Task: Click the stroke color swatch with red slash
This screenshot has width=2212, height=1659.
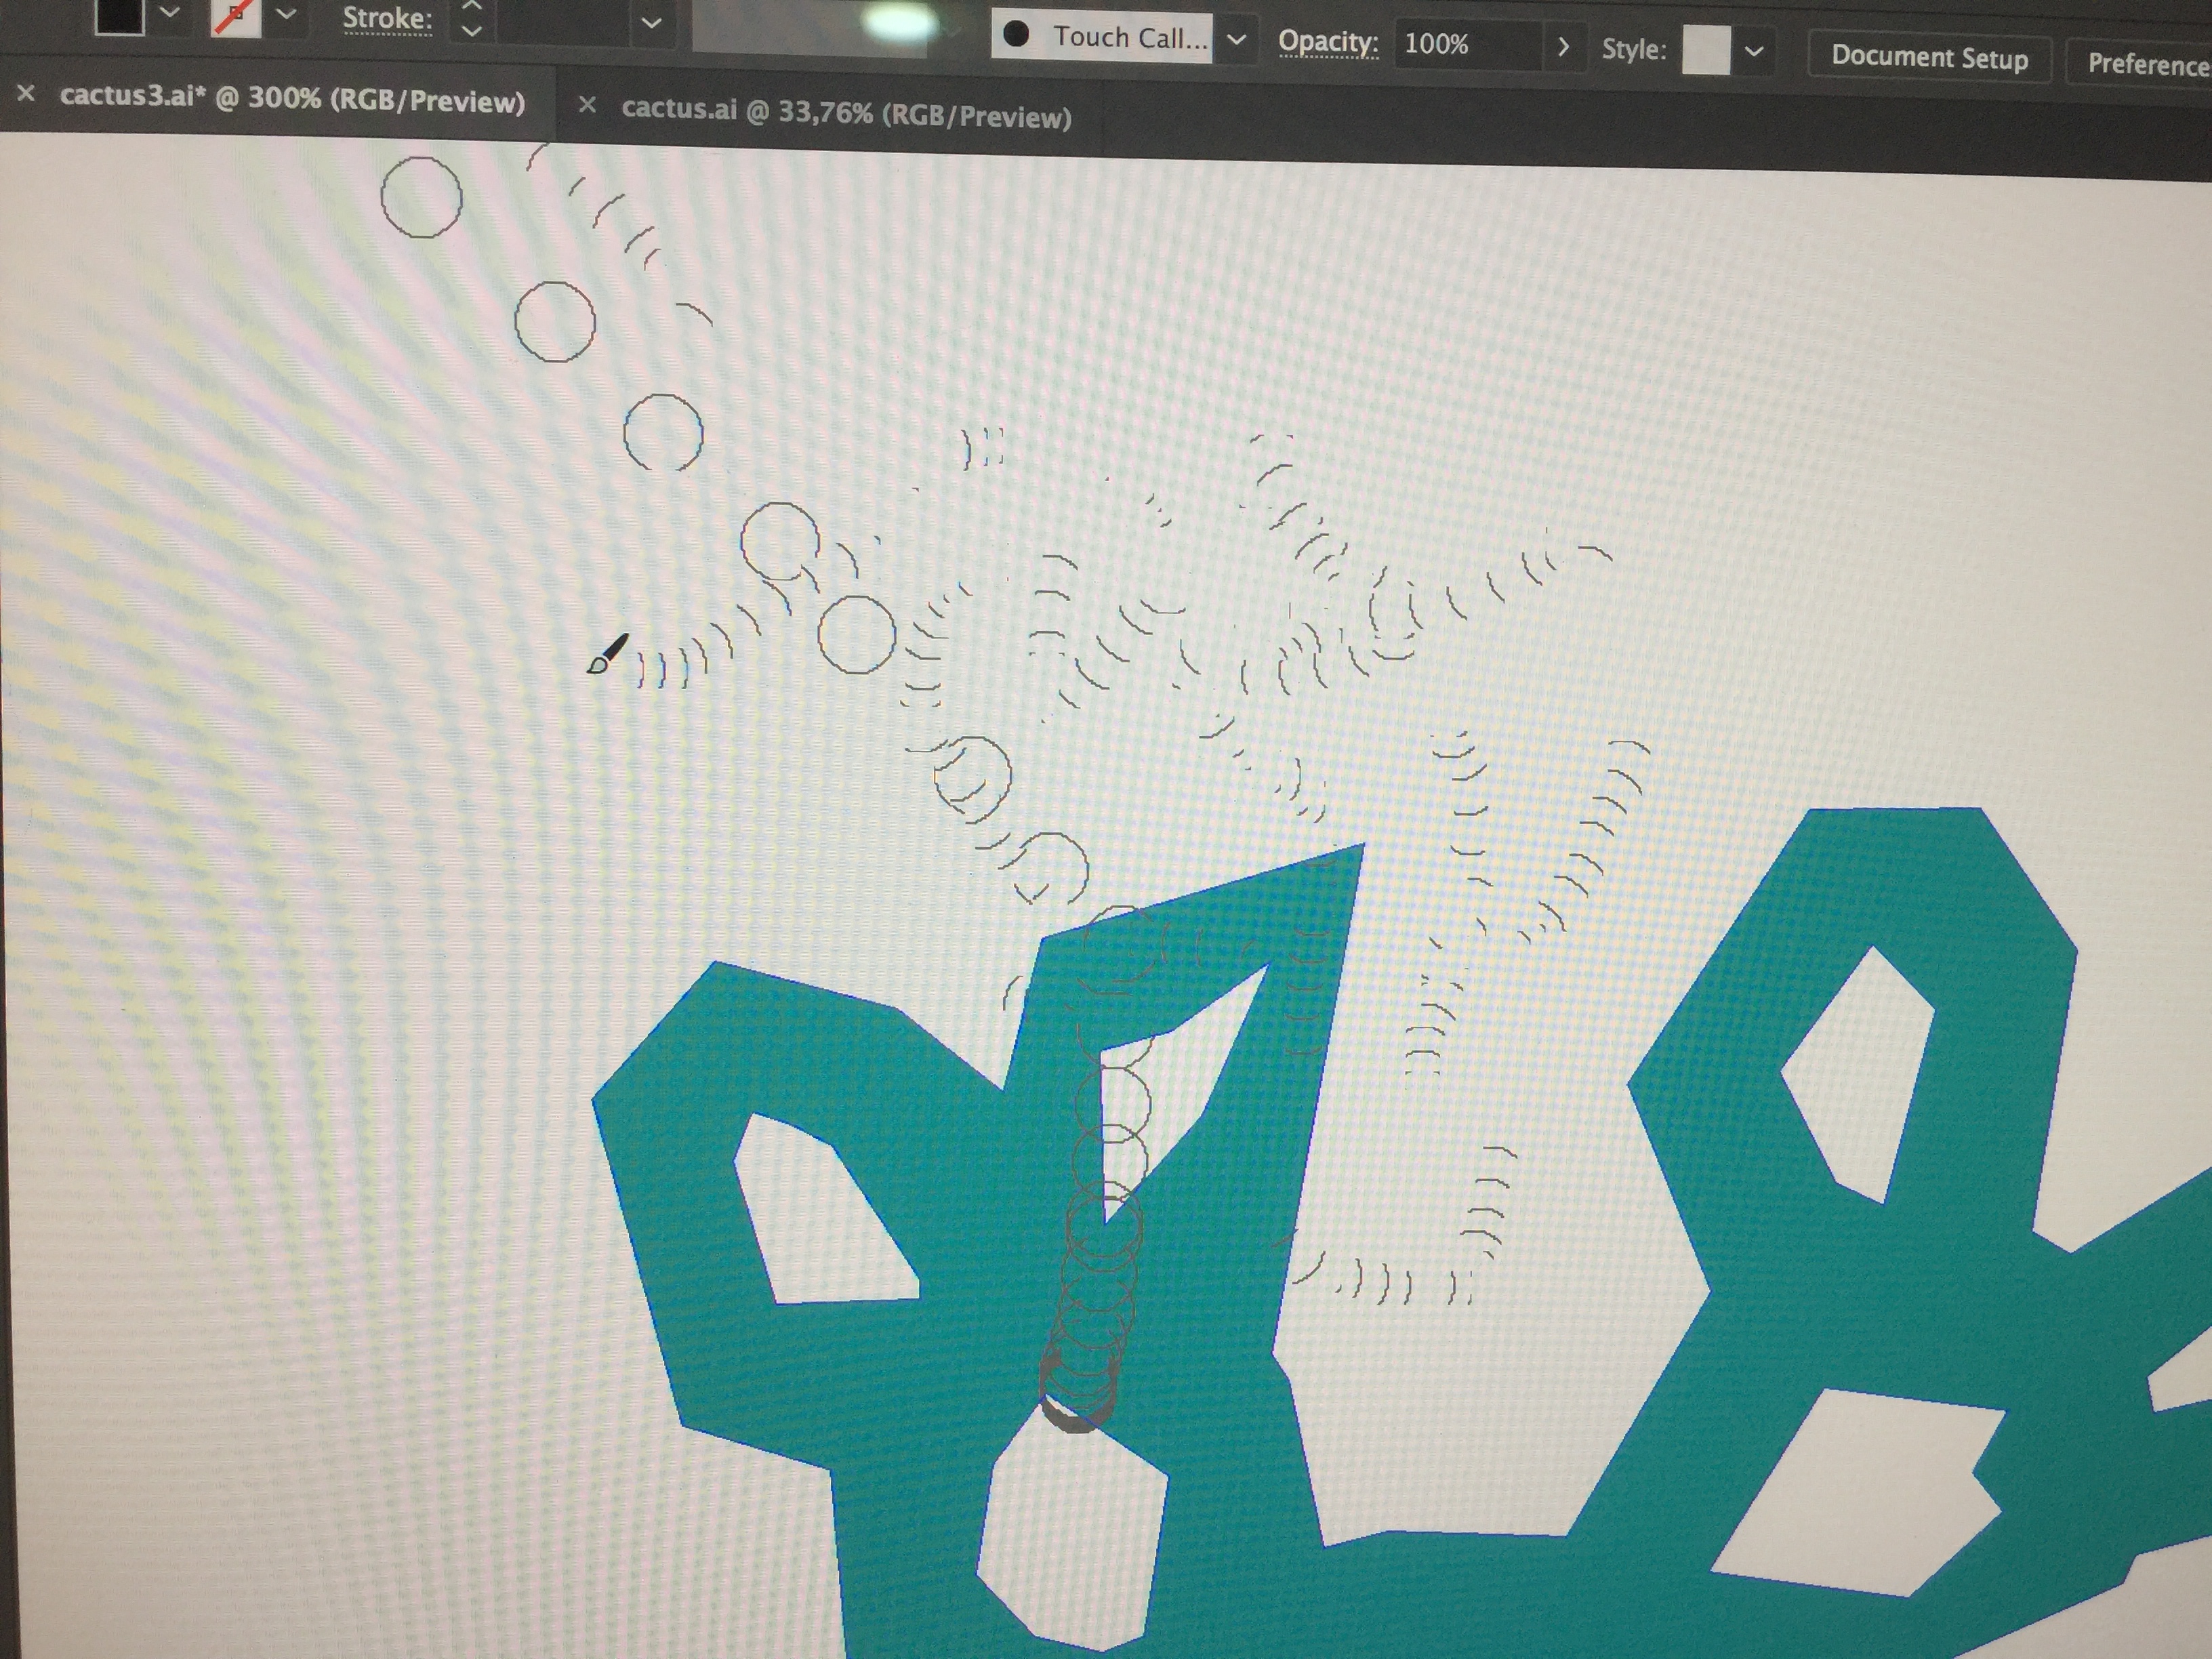Action: pyautogui.click(x=236, y=16)
